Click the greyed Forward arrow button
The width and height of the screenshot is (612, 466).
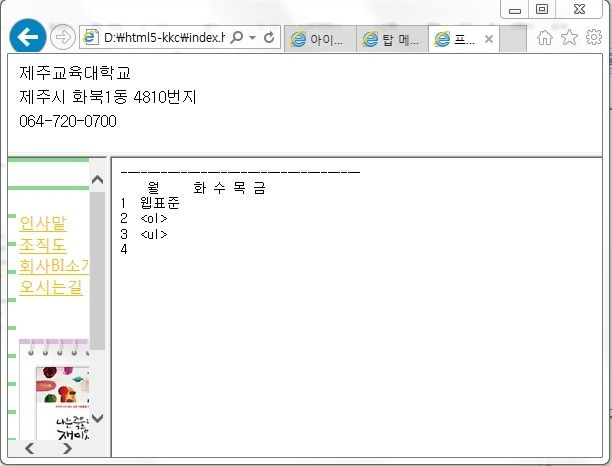(62, 37)
